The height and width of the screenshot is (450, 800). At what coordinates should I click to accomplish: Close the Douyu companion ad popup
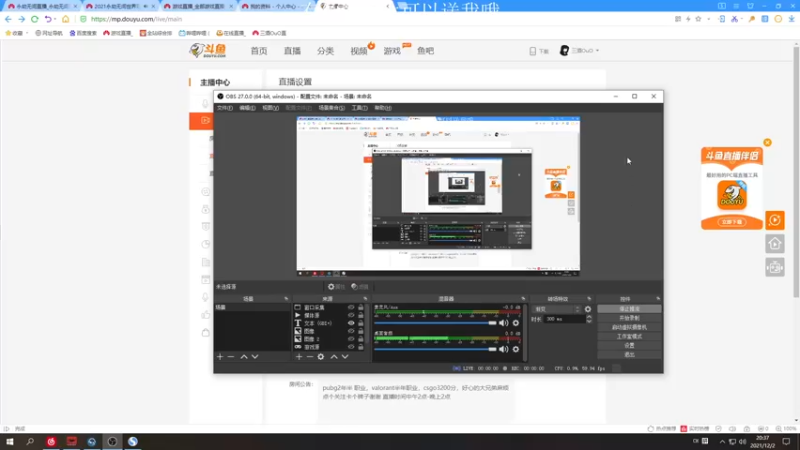tap(767, 142)
